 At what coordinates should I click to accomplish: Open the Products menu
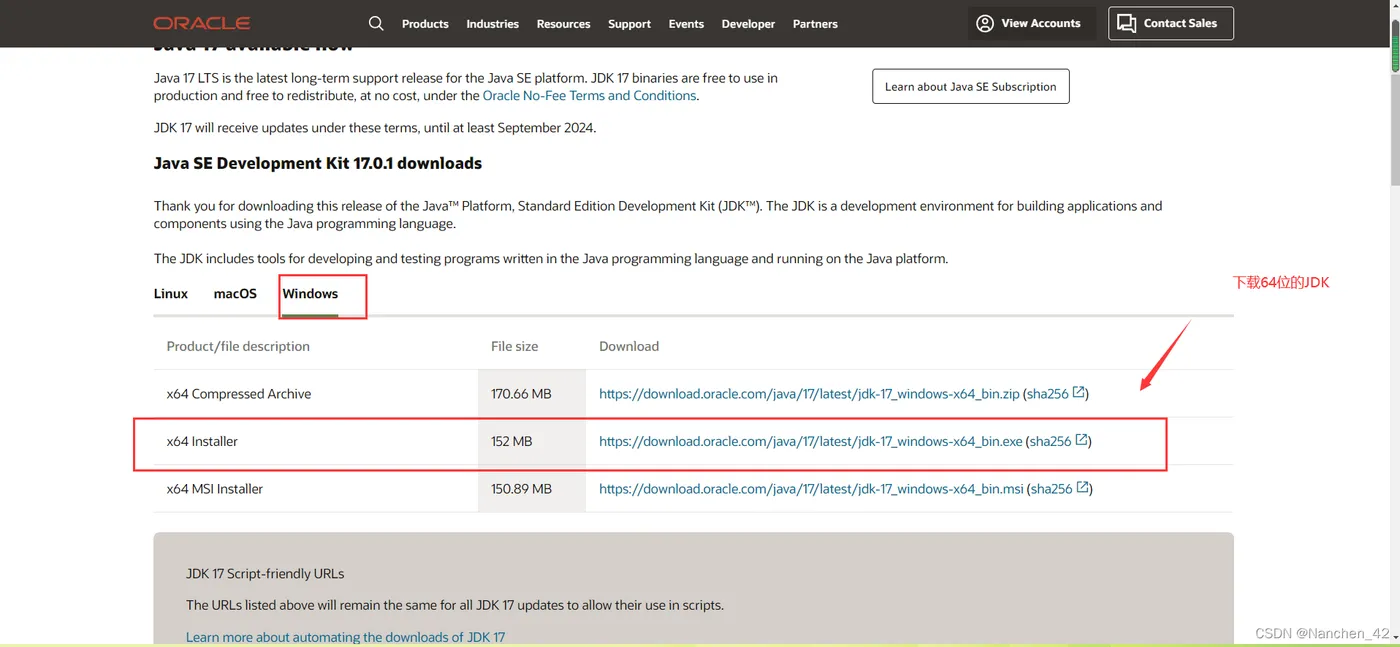click(x=425, y=24)
